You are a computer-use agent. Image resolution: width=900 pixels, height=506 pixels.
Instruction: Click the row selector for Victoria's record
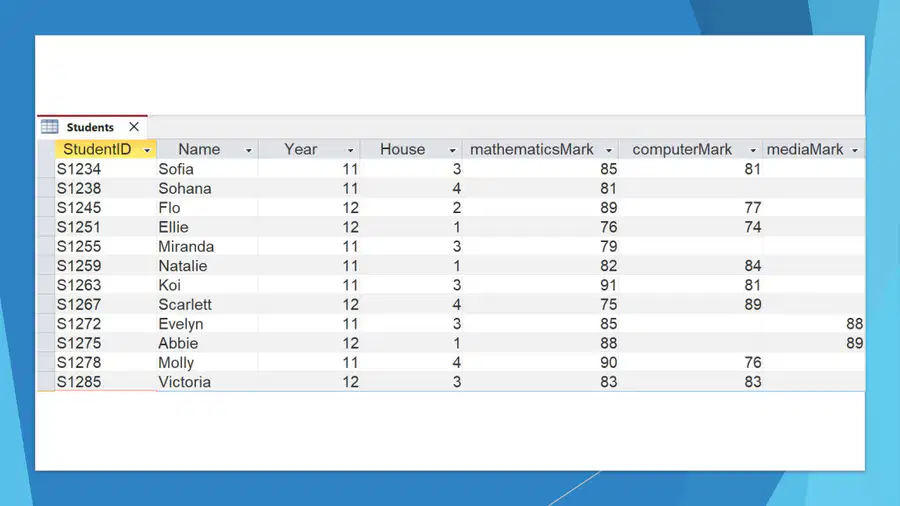[x=46, y=382]
